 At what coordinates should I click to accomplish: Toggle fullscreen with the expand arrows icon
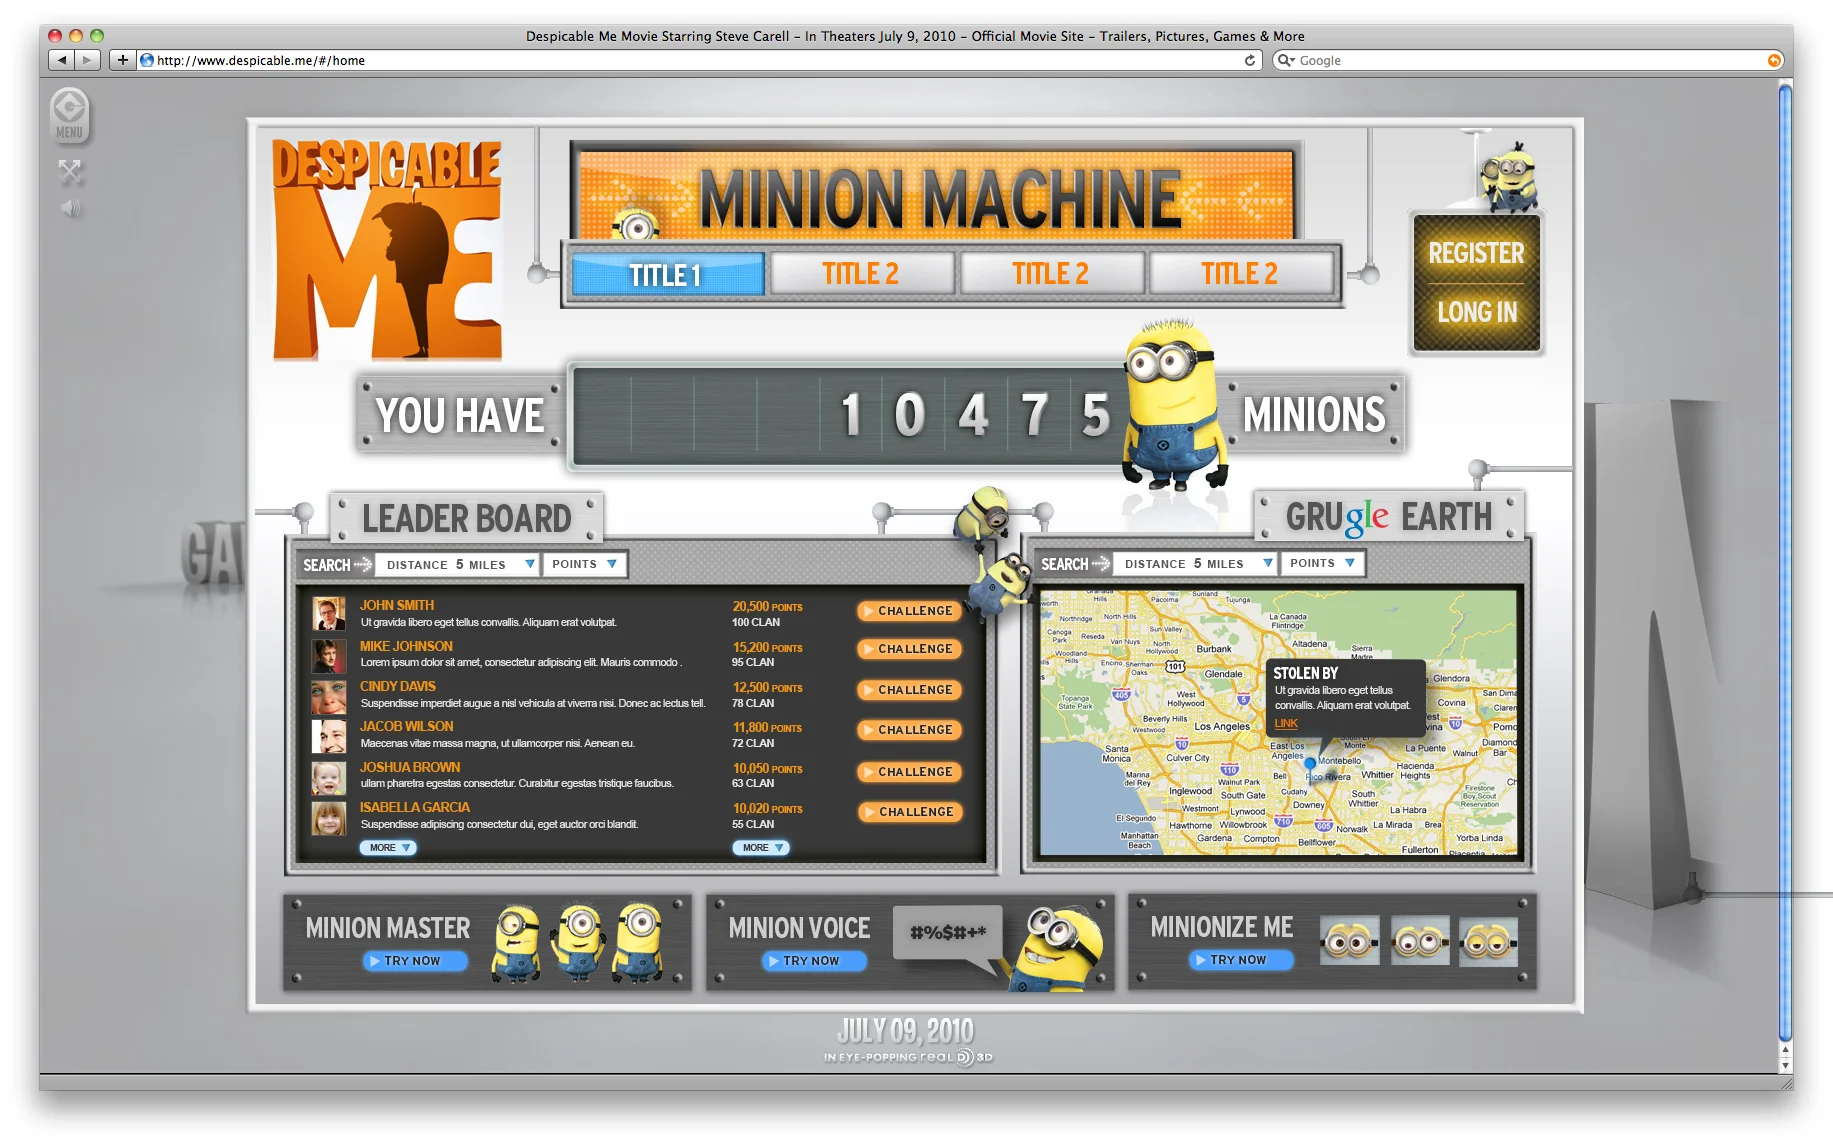click(70, 171)
